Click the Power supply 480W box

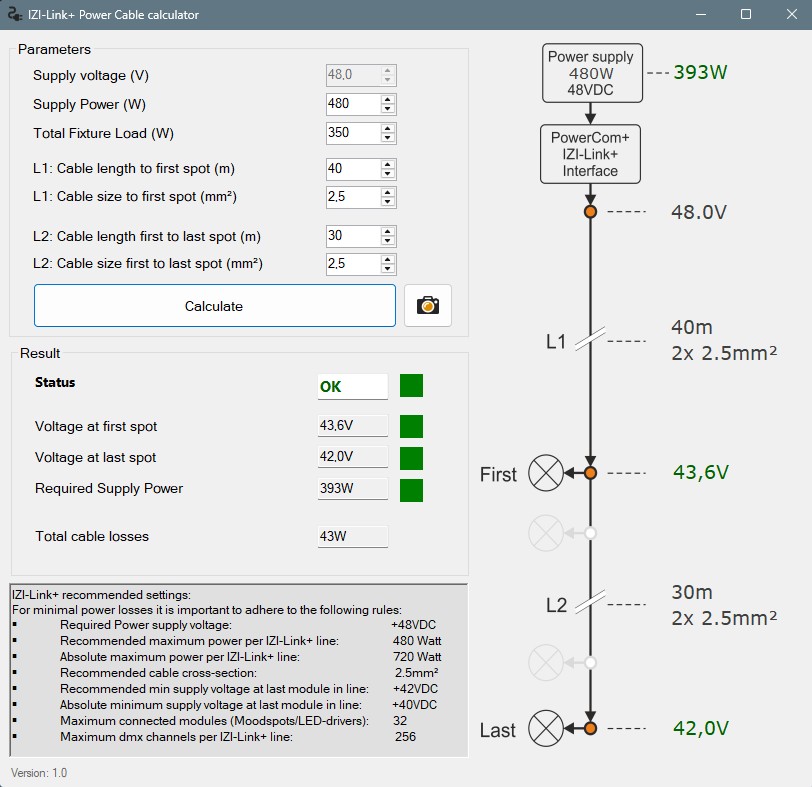pyautogui.click(x=590, y=73)
